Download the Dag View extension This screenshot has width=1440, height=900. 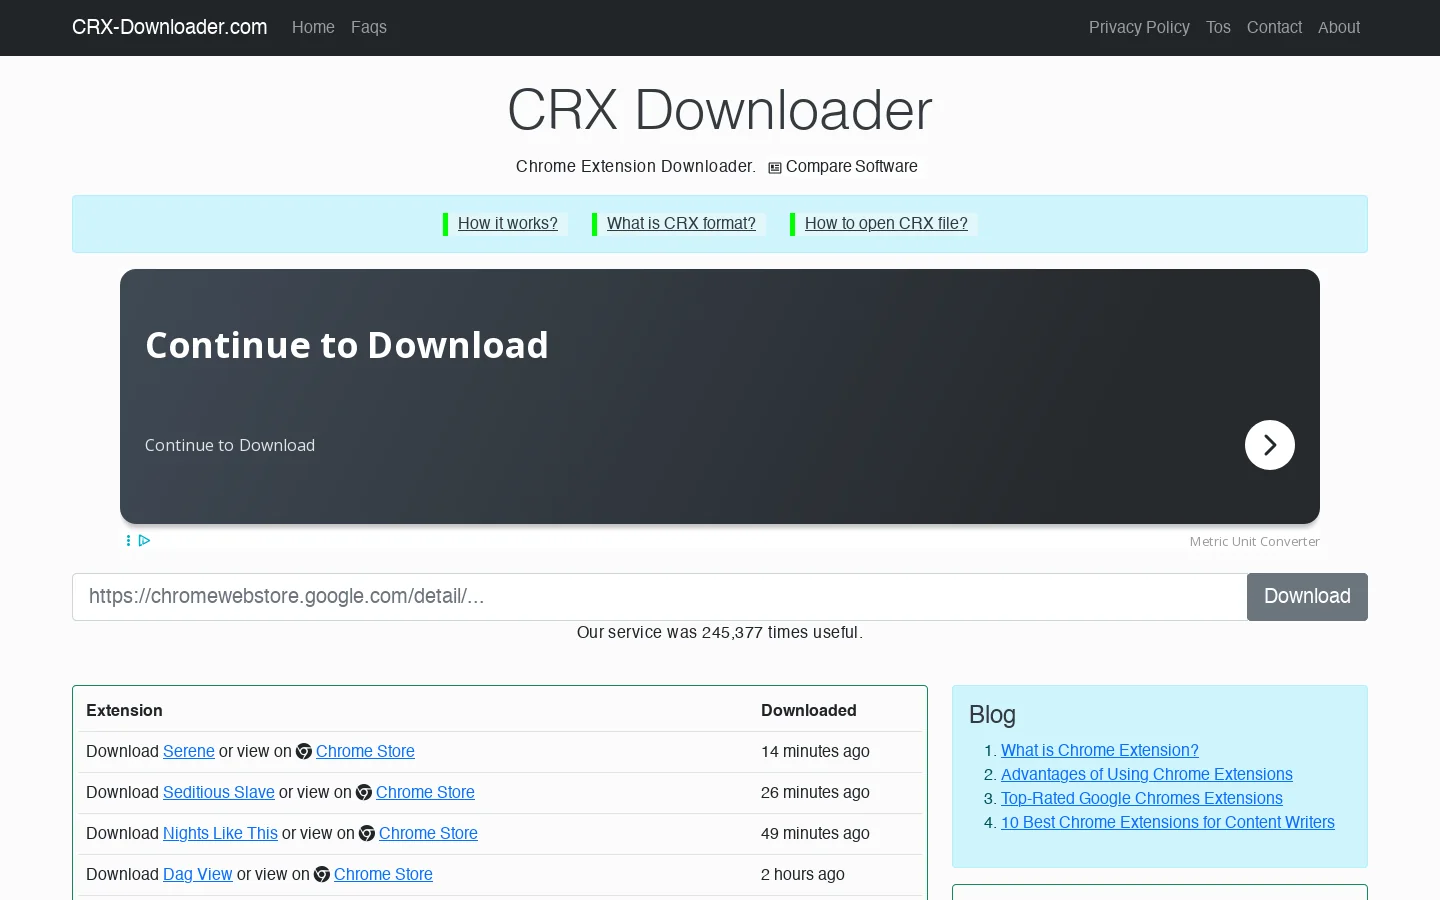tap(198, 874)
